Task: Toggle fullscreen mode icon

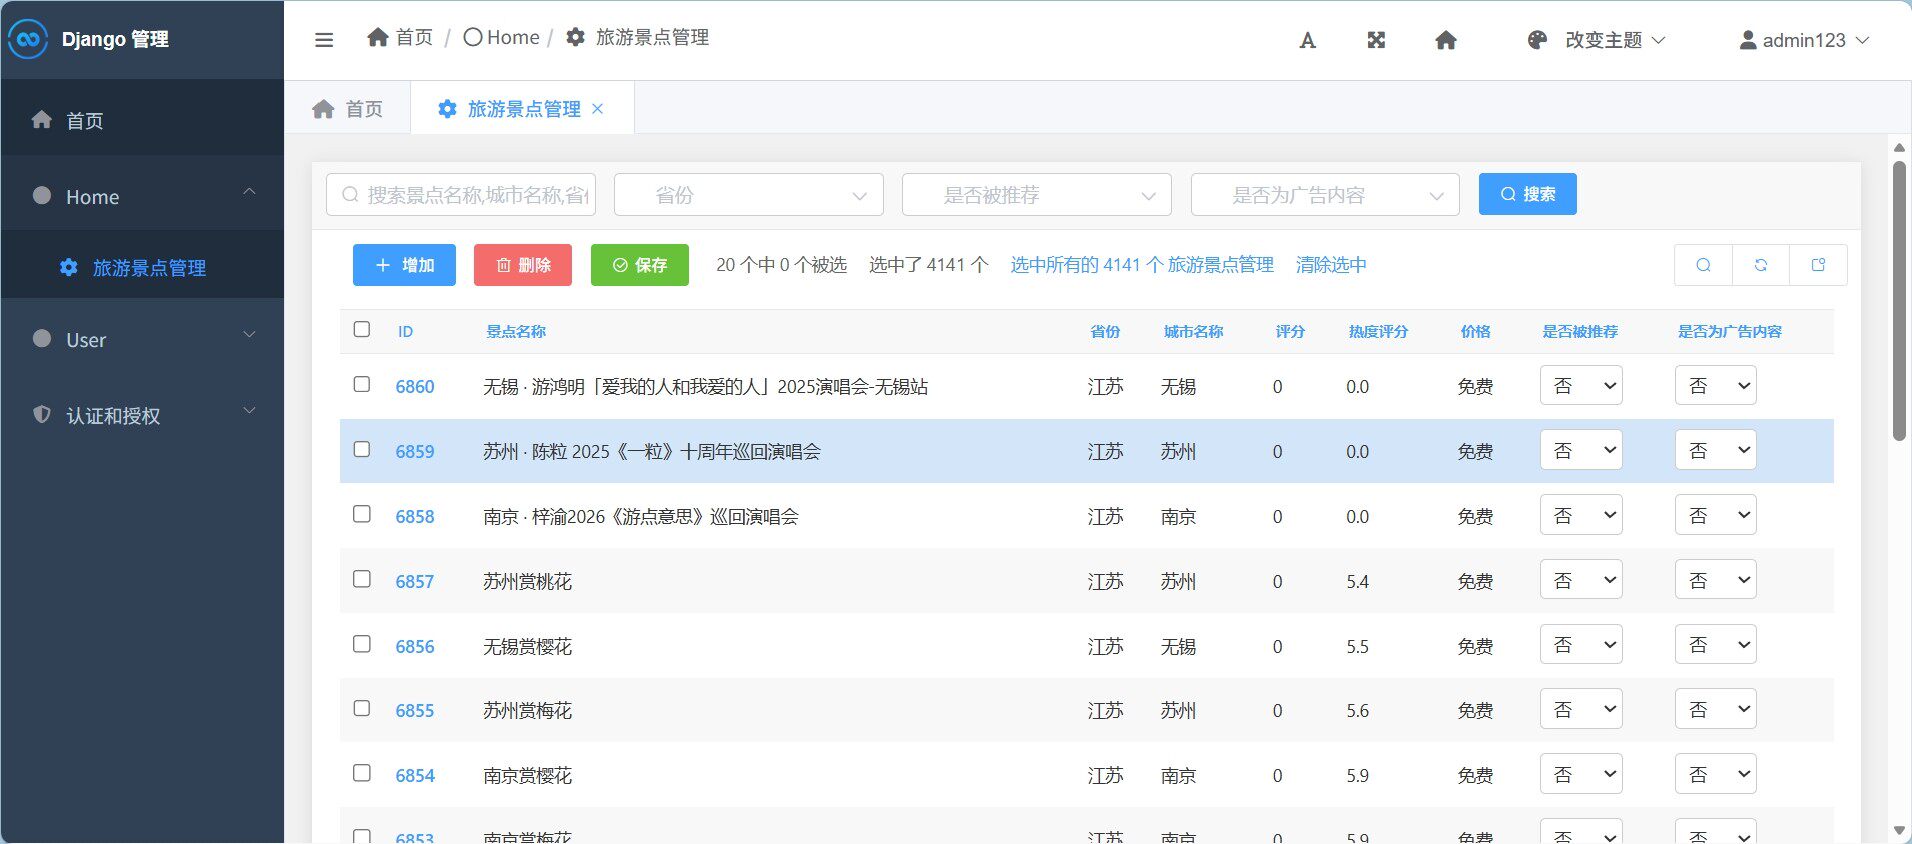Action: 1376,40
